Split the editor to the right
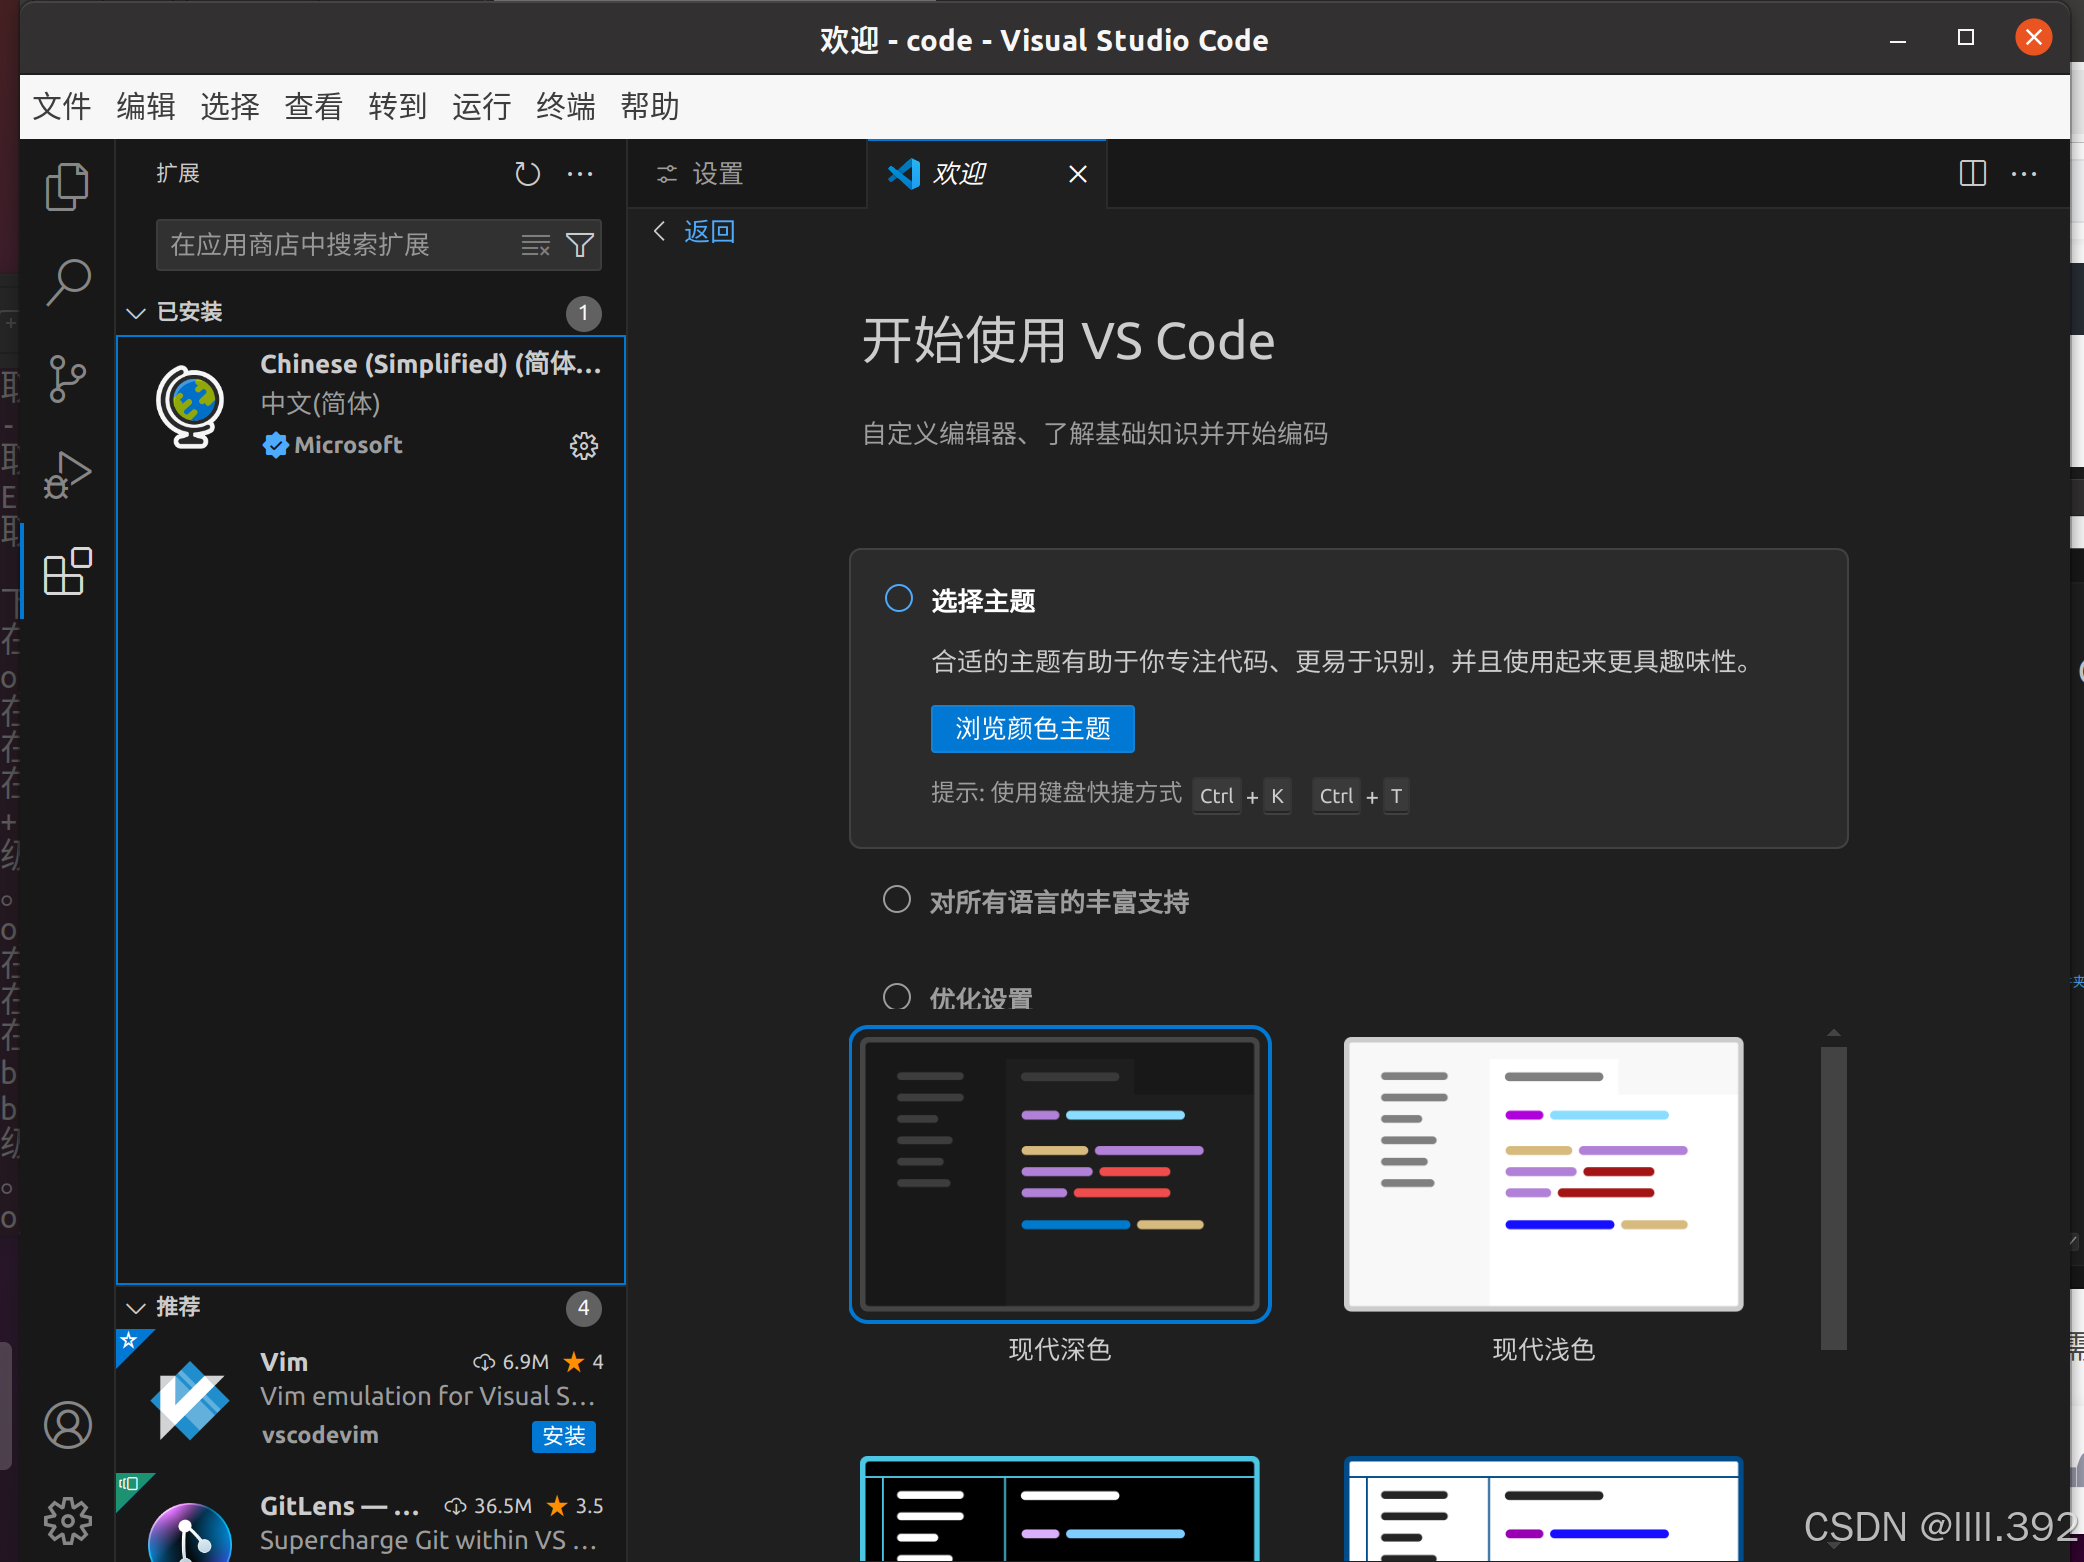2084x1562 pixels. [1972, 174]
